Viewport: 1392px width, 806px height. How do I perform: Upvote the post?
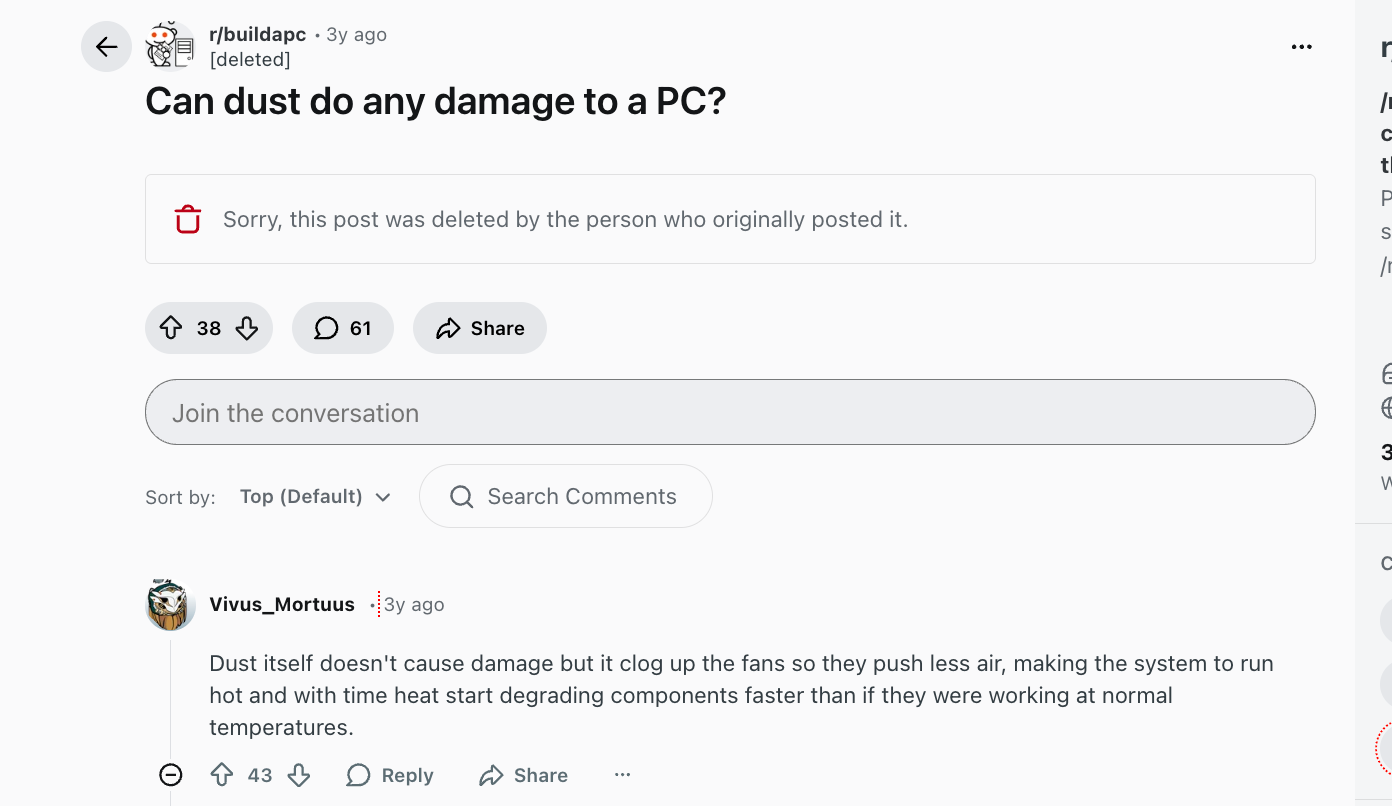170,328
